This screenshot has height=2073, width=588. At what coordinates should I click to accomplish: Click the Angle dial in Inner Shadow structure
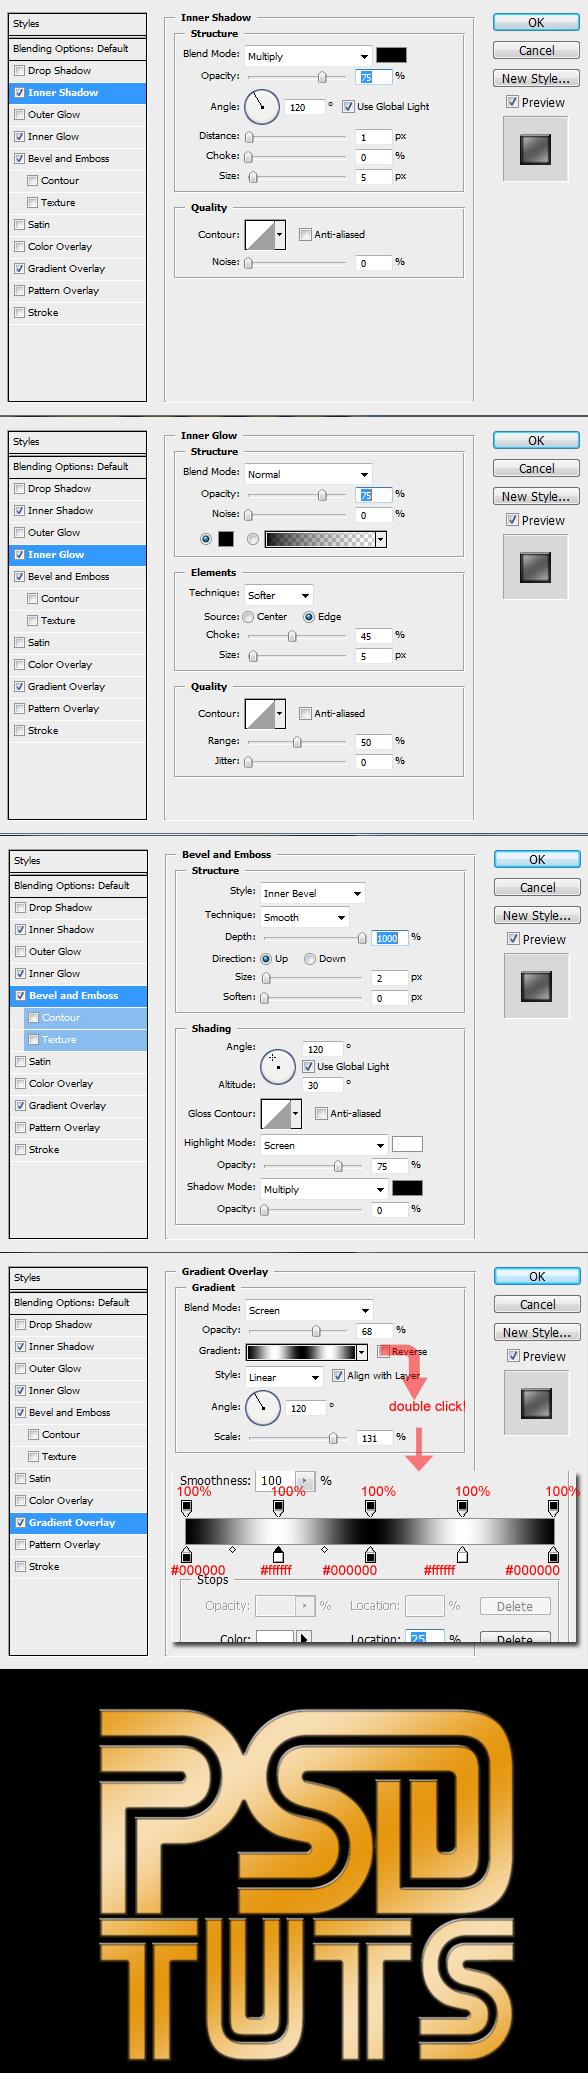(x=262, y=106)
